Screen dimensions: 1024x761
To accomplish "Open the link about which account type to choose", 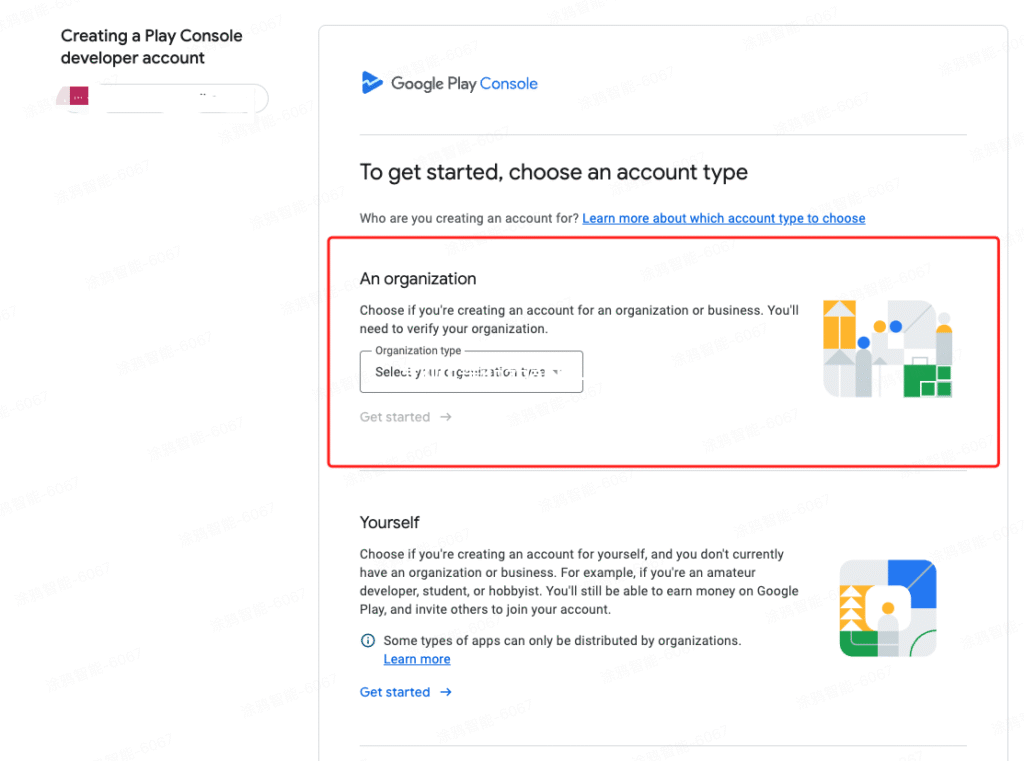I will [723, 218].
